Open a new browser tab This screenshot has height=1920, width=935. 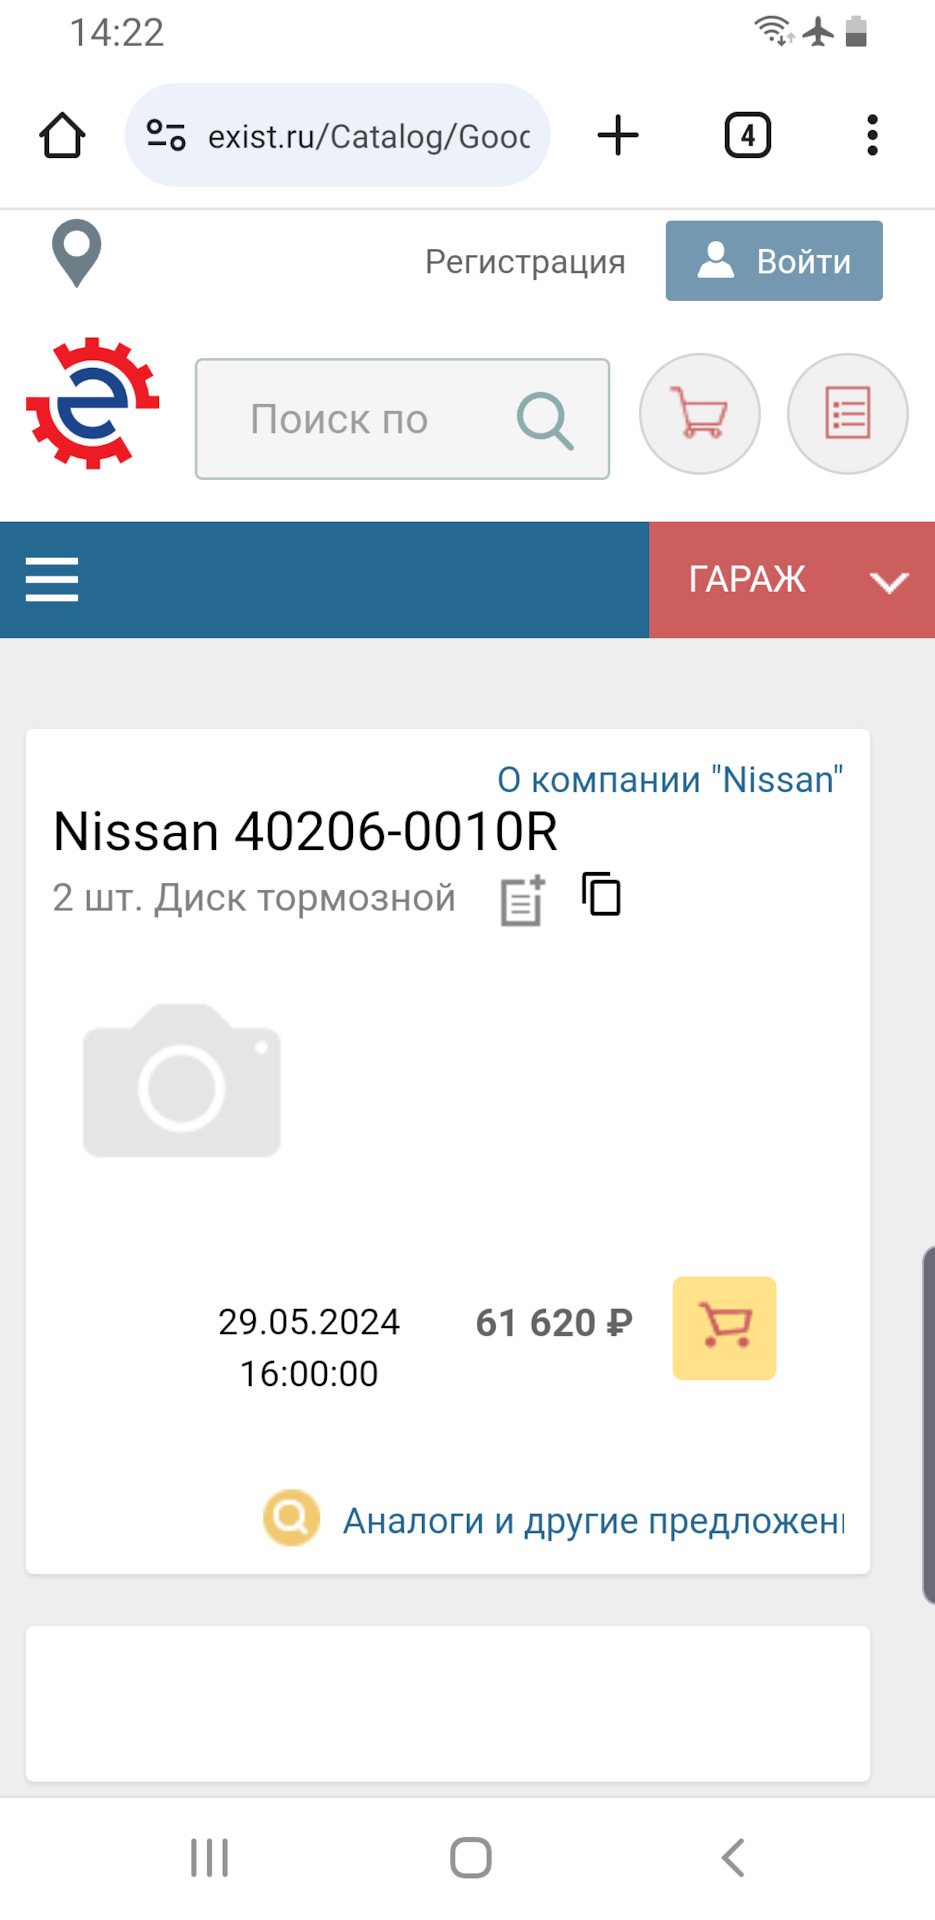click(x=618, y=135)
